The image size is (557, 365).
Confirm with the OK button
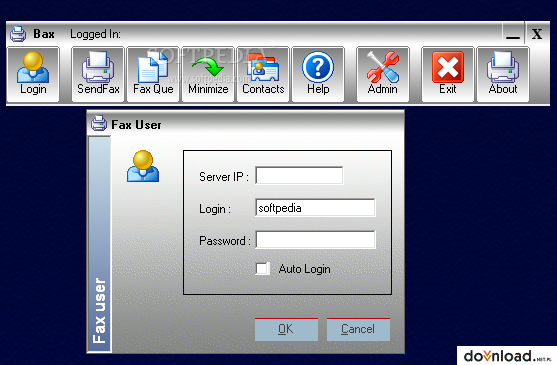(286, 329)
